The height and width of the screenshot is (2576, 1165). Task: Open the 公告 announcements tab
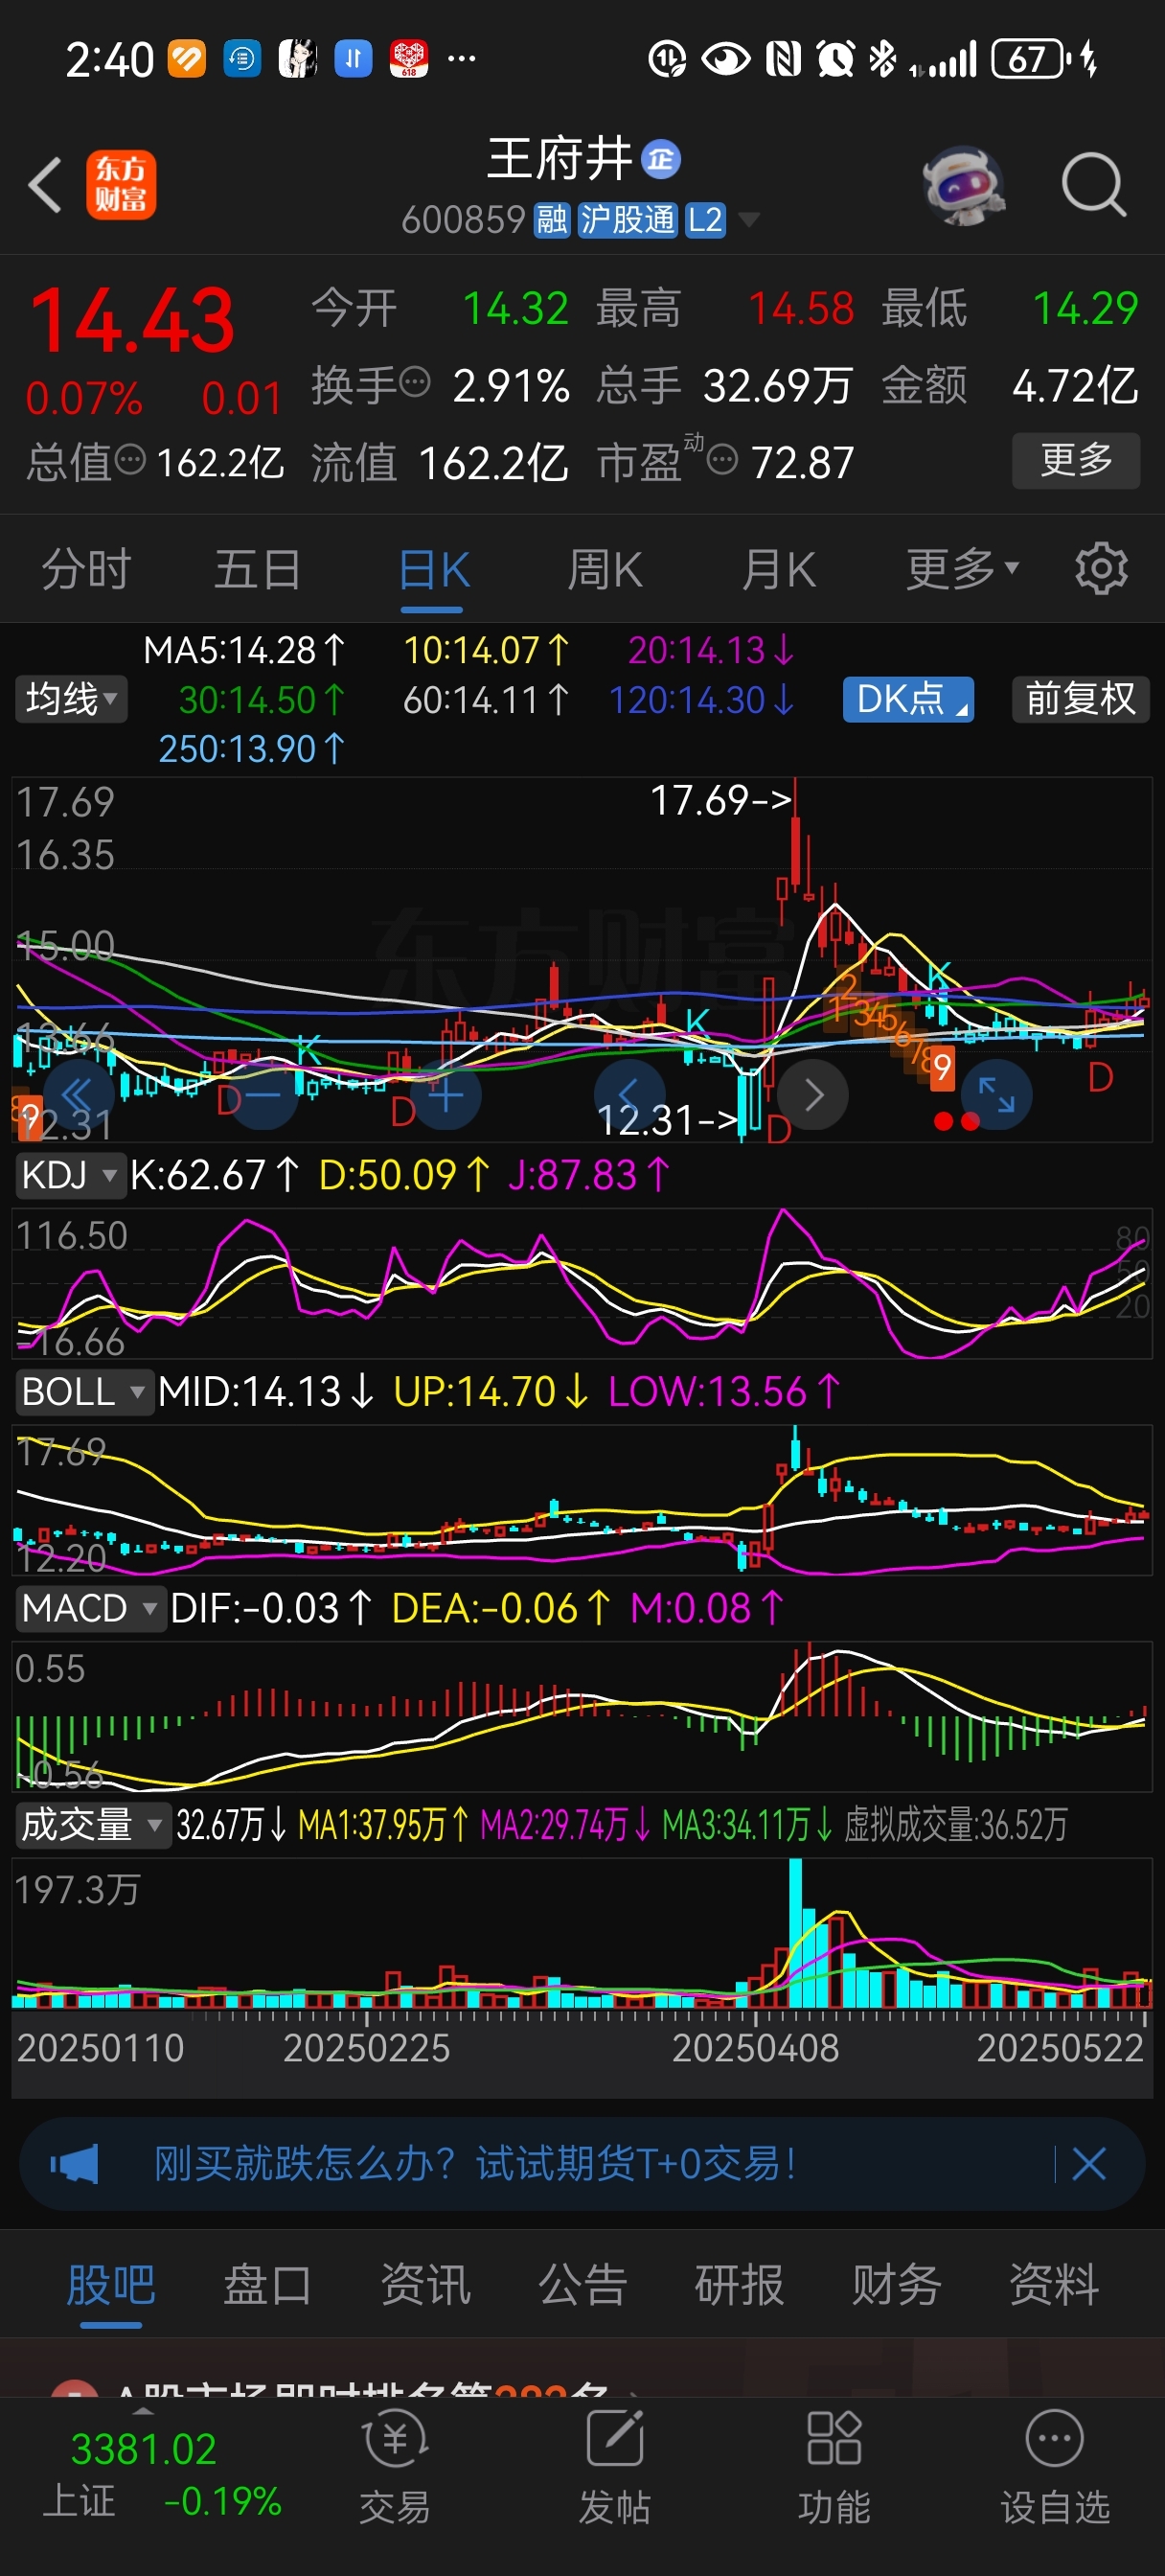[x=582, y=2285]
